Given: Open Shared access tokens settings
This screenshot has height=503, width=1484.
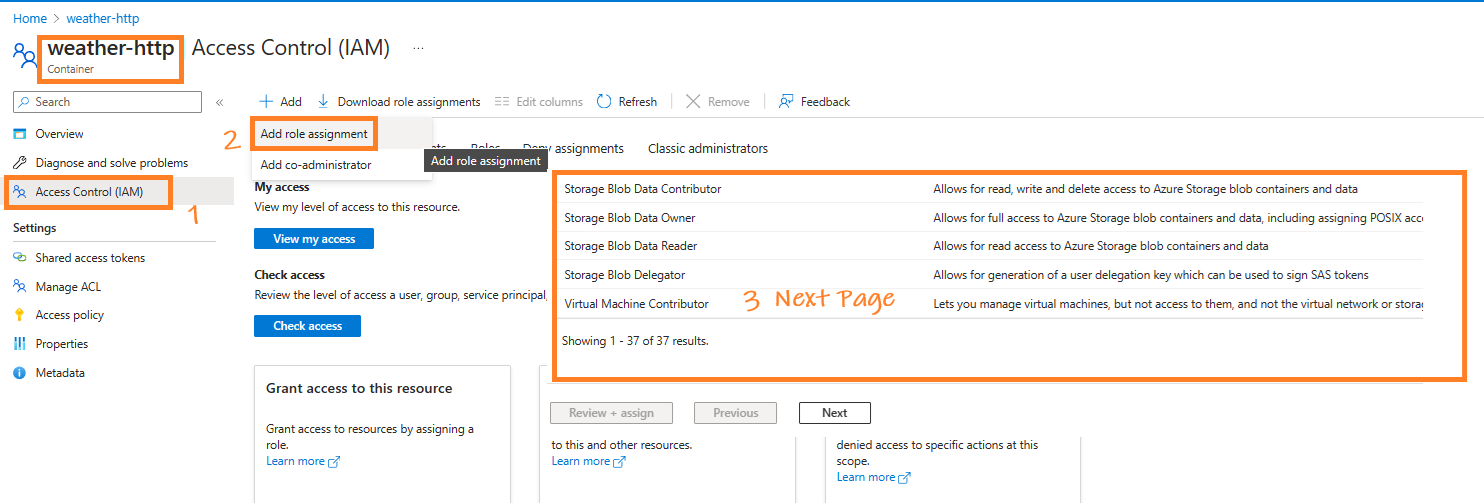Looking at the screenshot, I should tap(90, 258).
